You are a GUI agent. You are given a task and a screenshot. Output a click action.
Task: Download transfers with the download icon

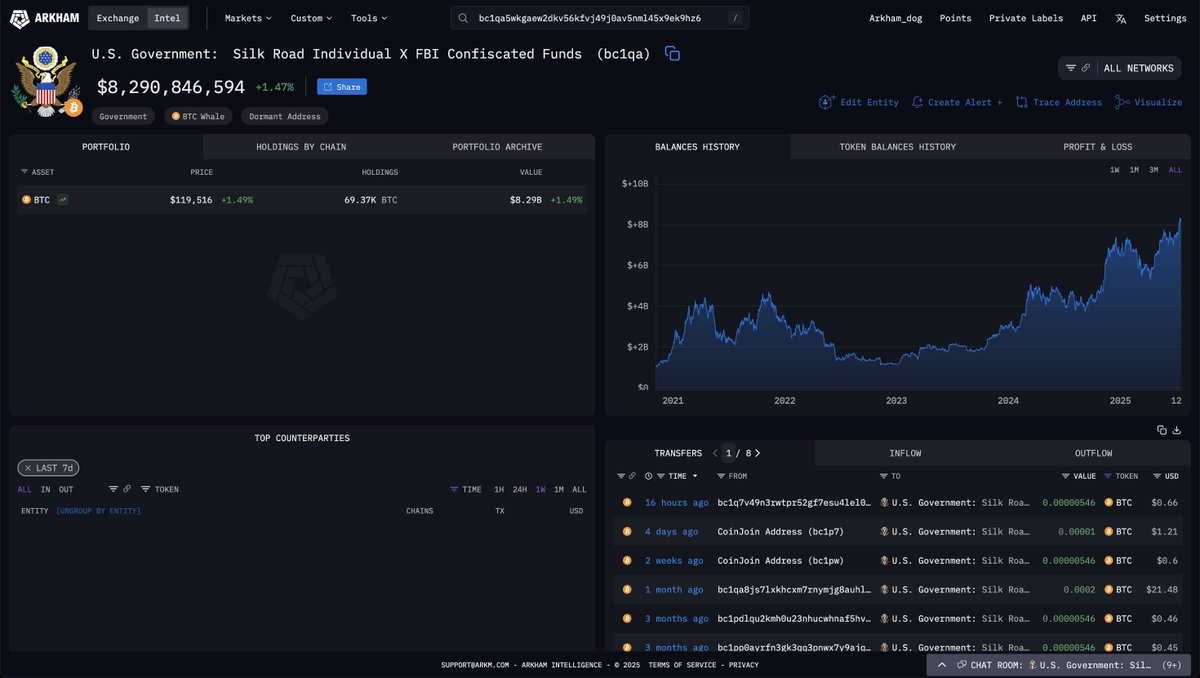tap(1177, 430)
